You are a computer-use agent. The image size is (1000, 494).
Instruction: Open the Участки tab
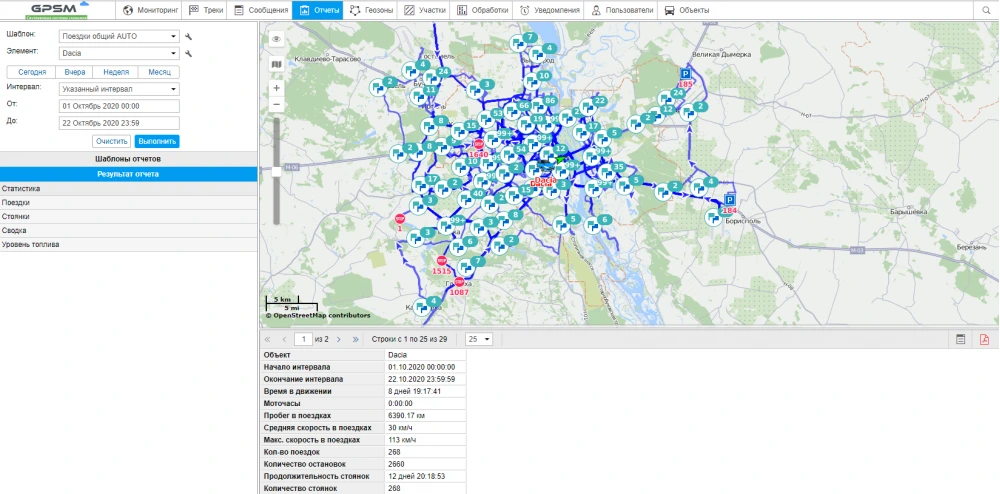423,10
